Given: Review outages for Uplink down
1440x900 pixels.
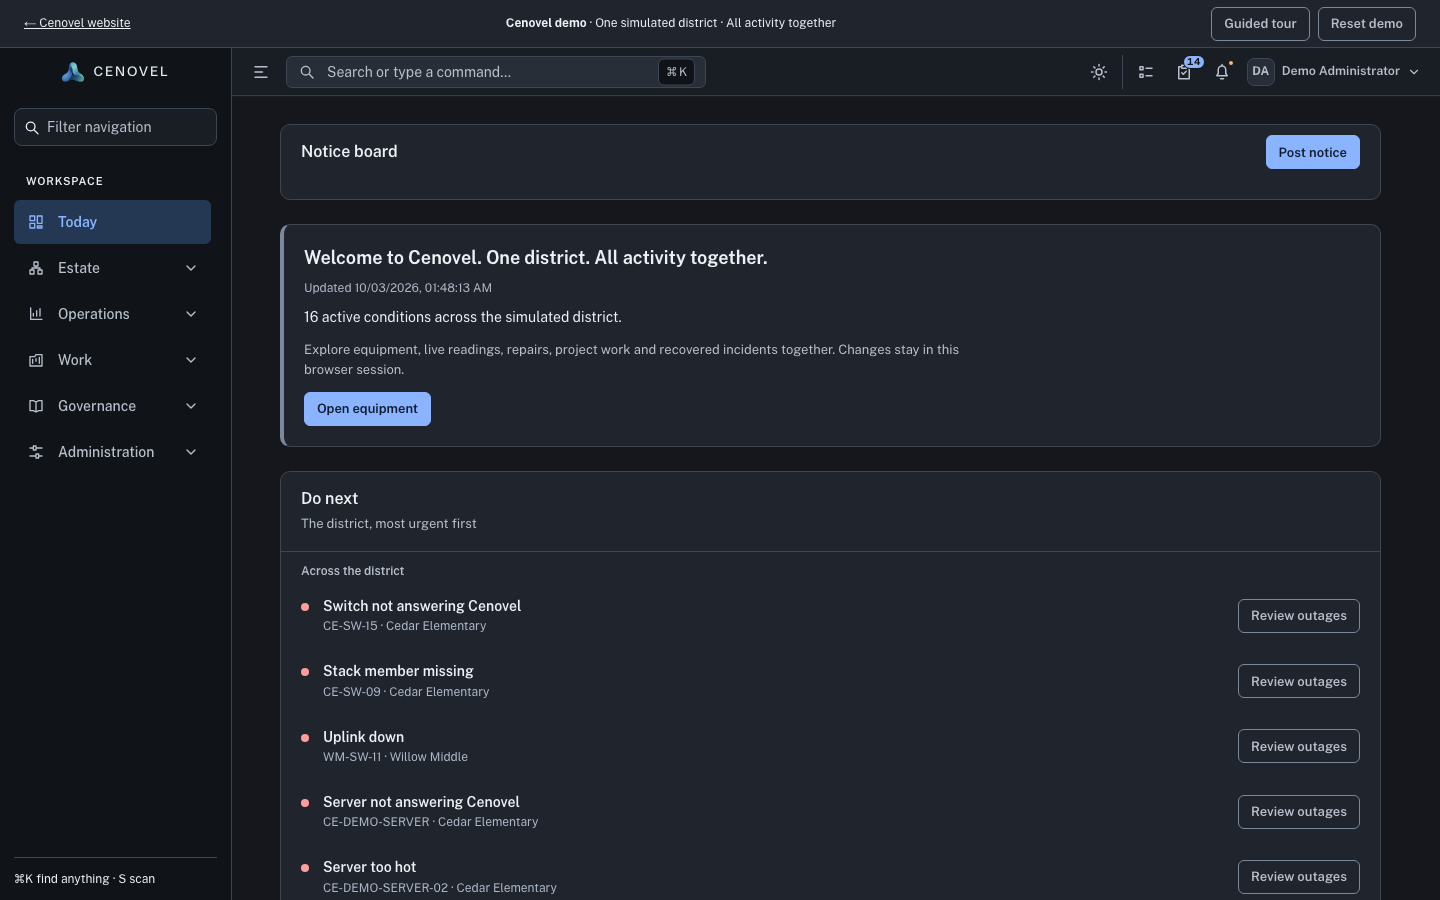Looking at the screenshot, I should (1298, 746).
